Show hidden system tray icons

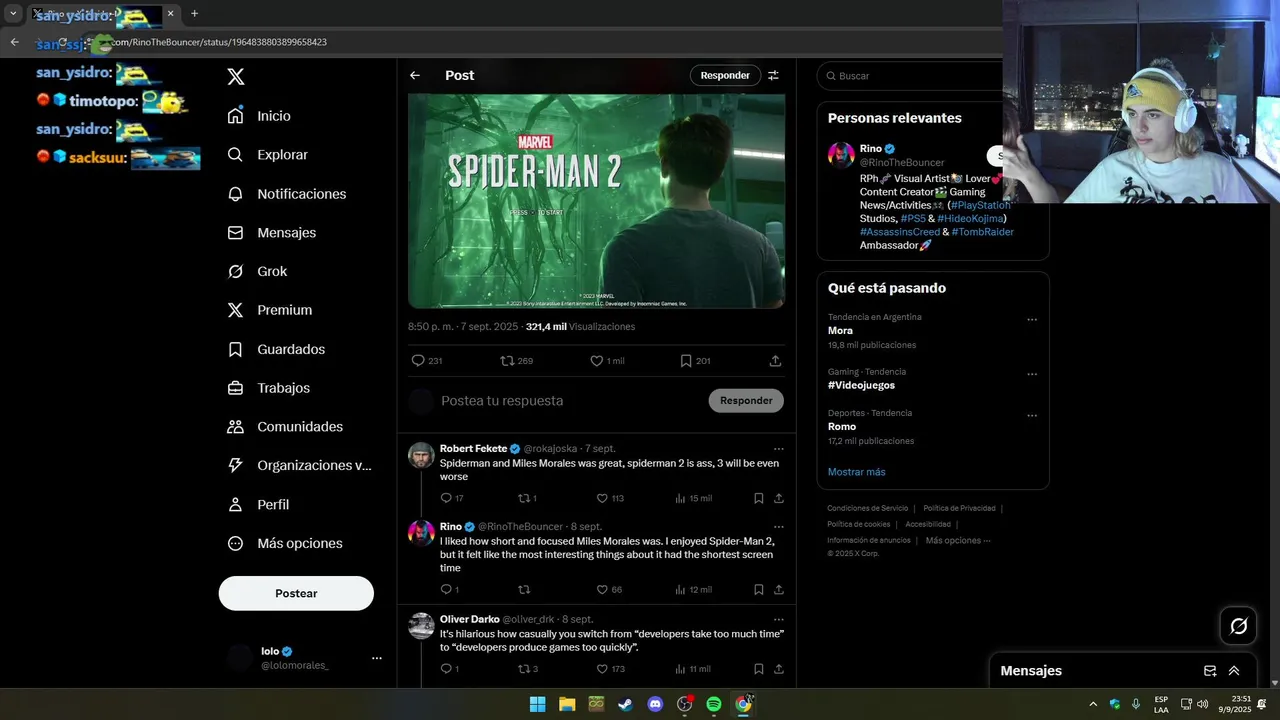(x=1092, y=704)
